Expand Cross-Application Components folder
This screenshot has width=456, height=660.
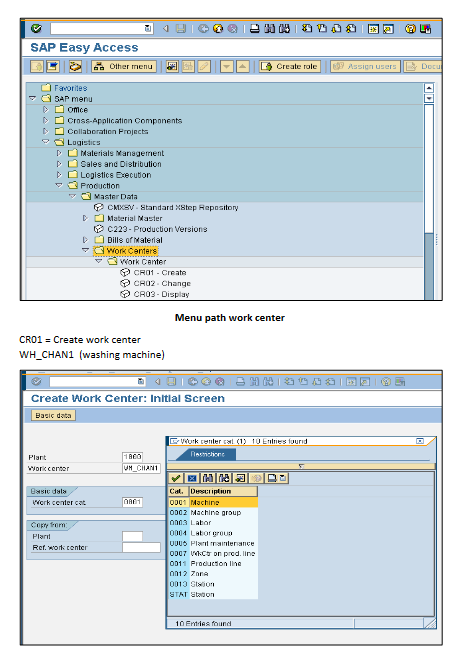click(46, 120)
